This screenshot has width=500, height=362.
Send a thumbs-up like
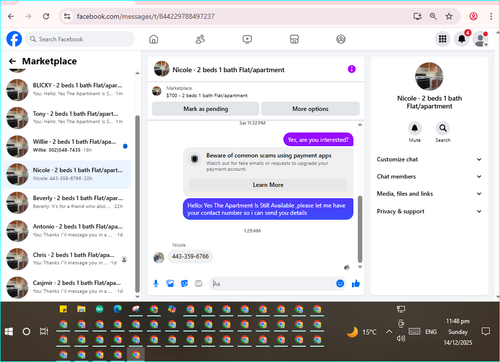tap(356, 284)
